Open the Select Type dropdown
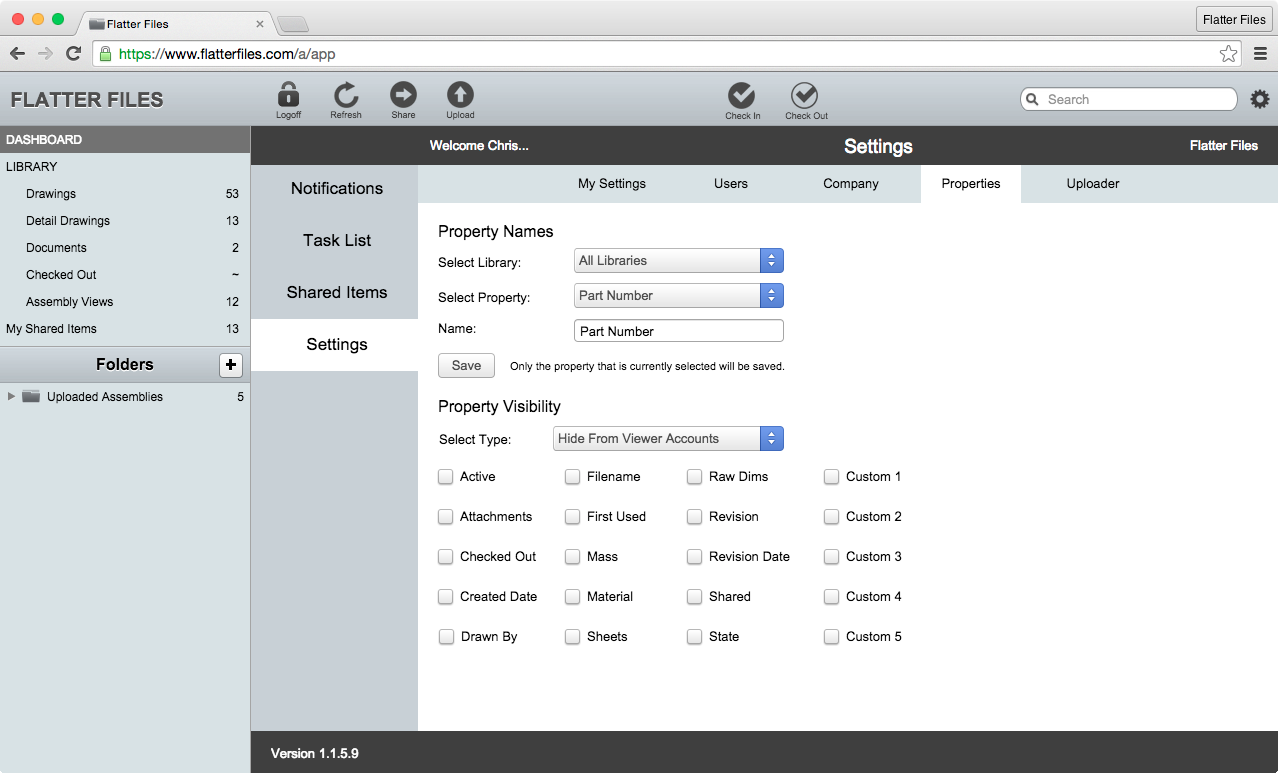The image size is (1278, 773). (x=668, y=439)
